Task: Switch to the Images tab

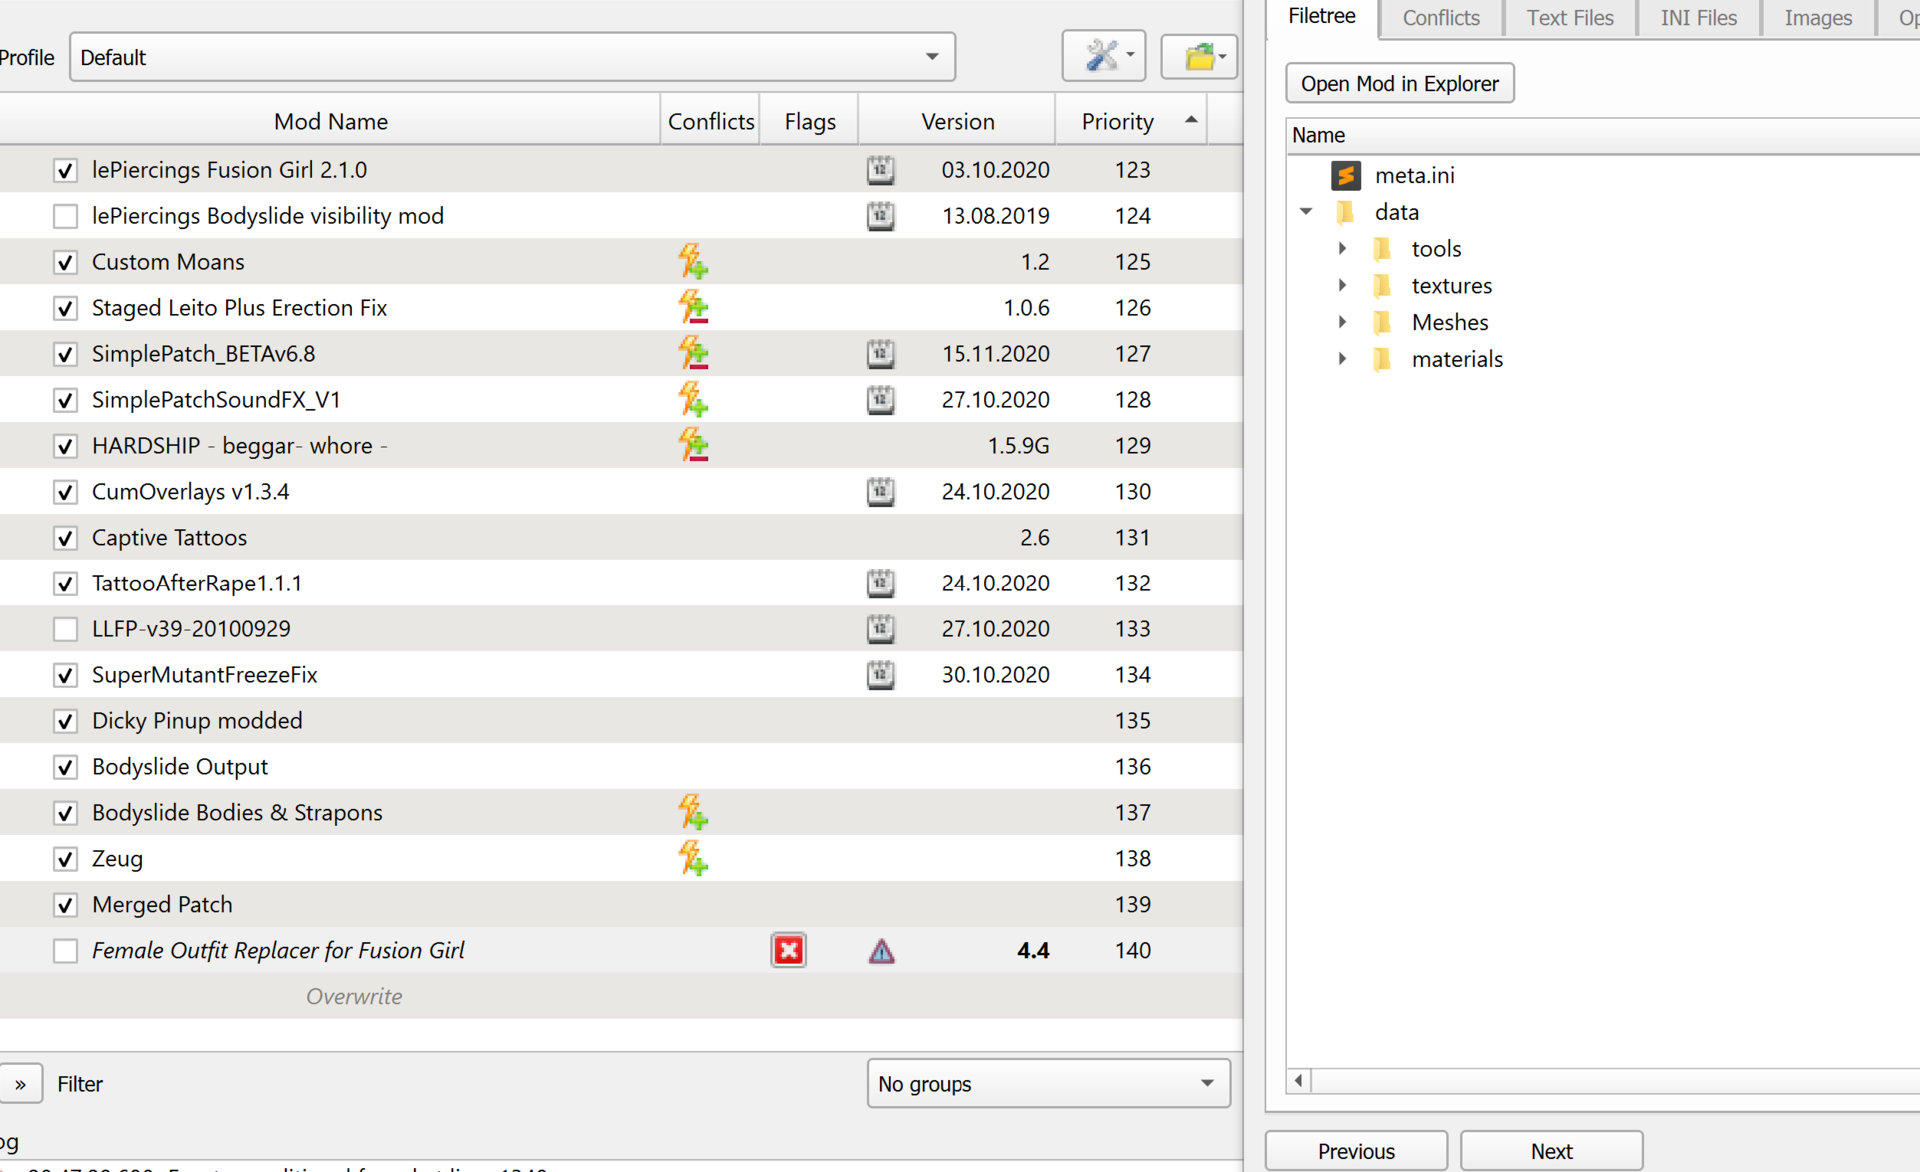Action: pyautogui.click(x=1818, y=18)
